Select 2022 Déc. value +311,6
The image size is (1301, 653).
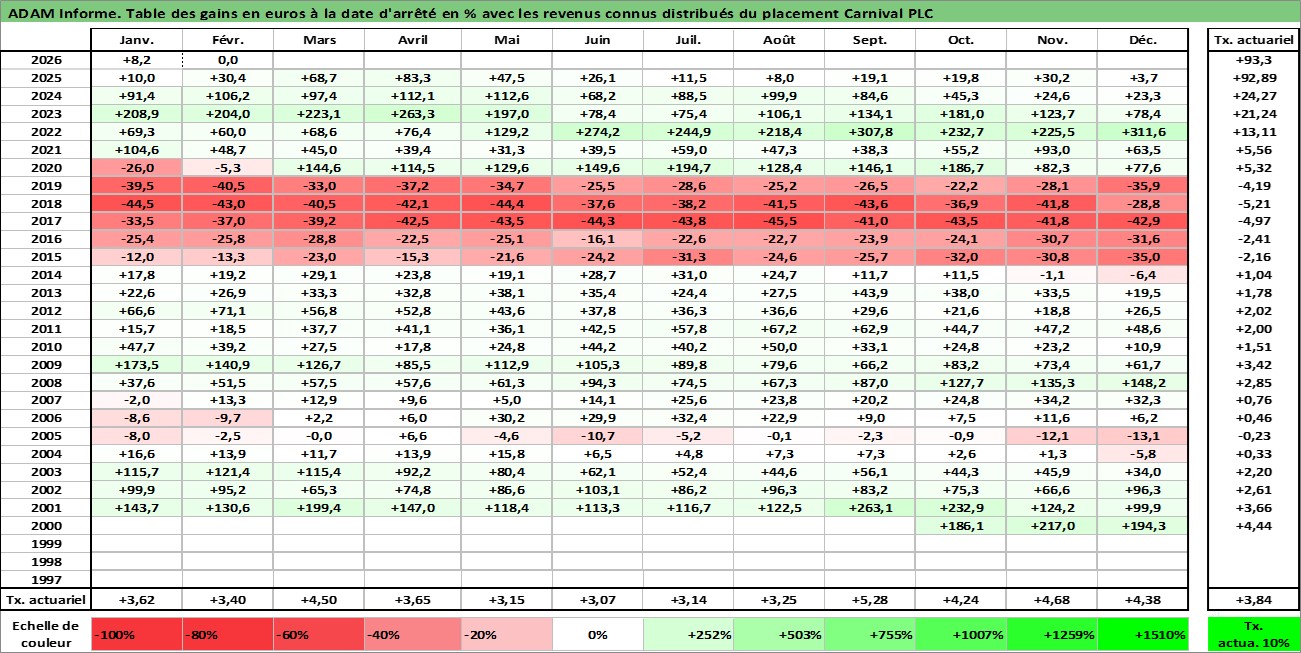point(1143,132)
